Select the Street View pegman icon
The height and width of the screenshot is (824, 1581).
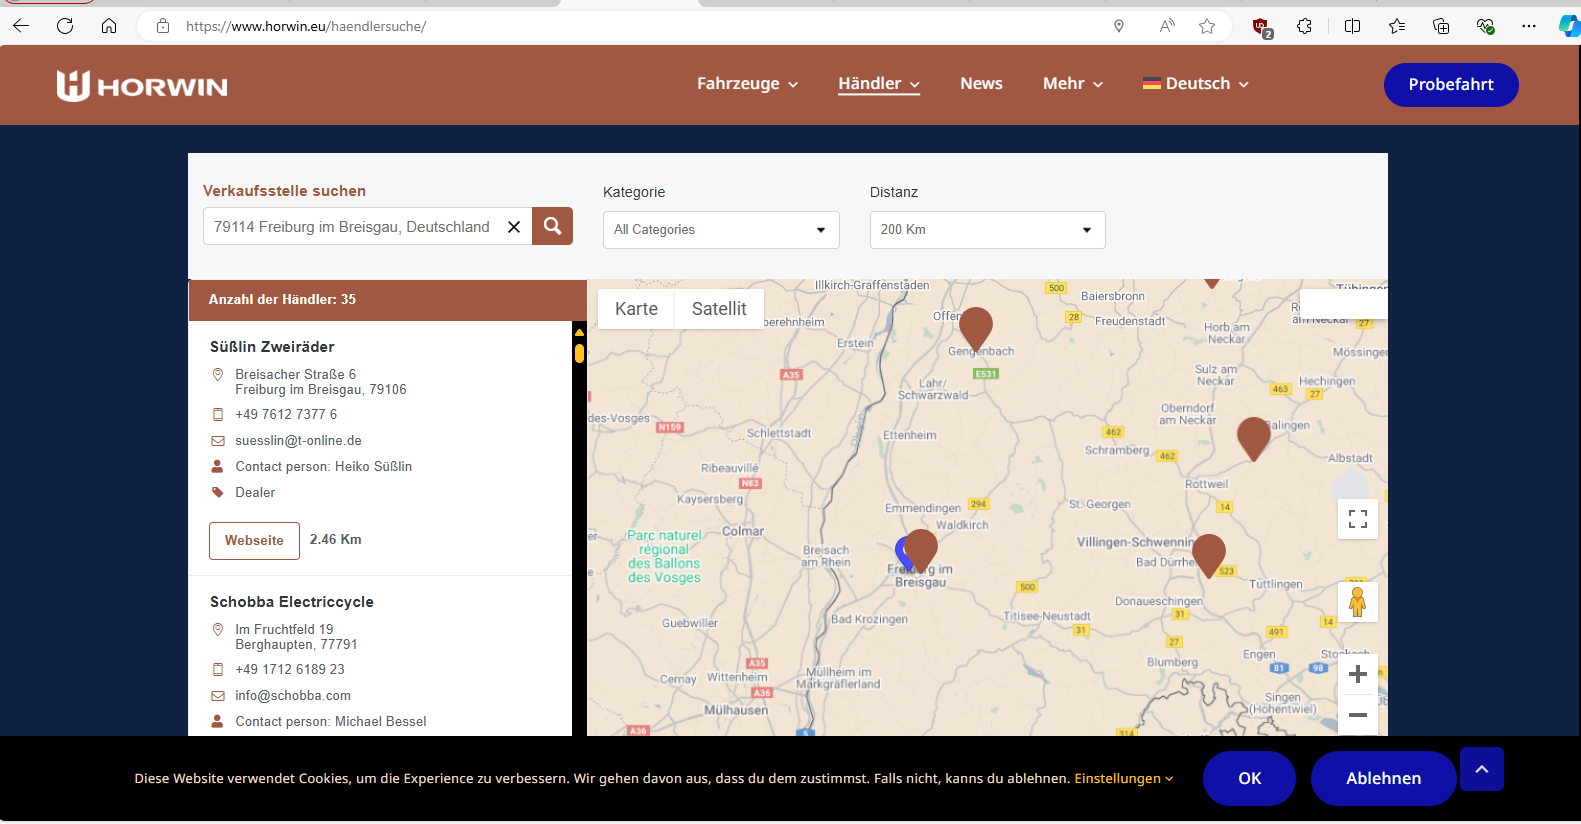click(x=1357, y=602)
